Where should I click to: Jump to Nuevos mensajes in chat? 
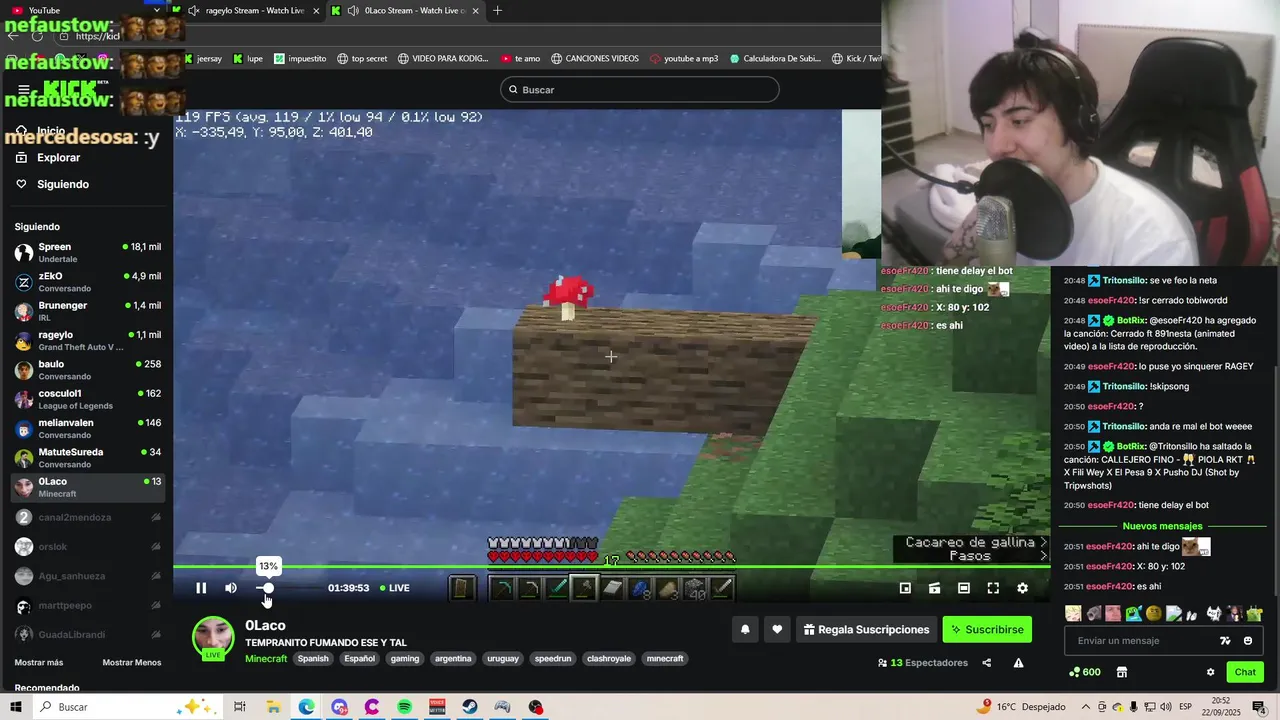coord(1162,526)
